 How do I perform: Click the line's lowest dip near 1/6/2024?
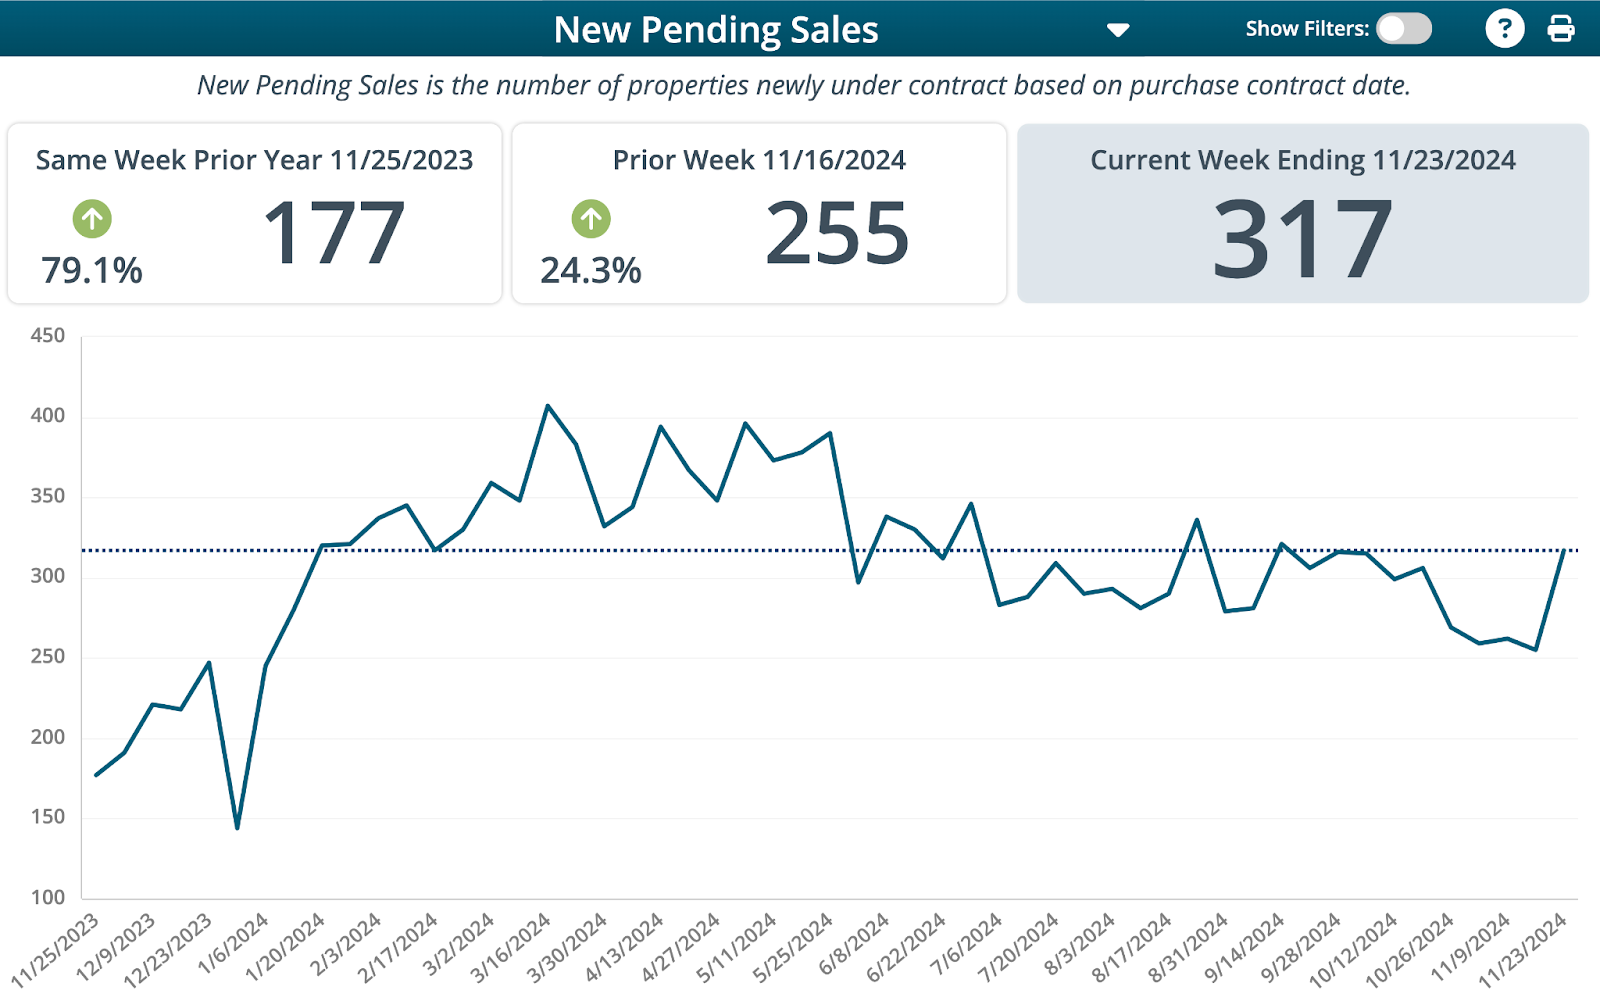[237, 827]
